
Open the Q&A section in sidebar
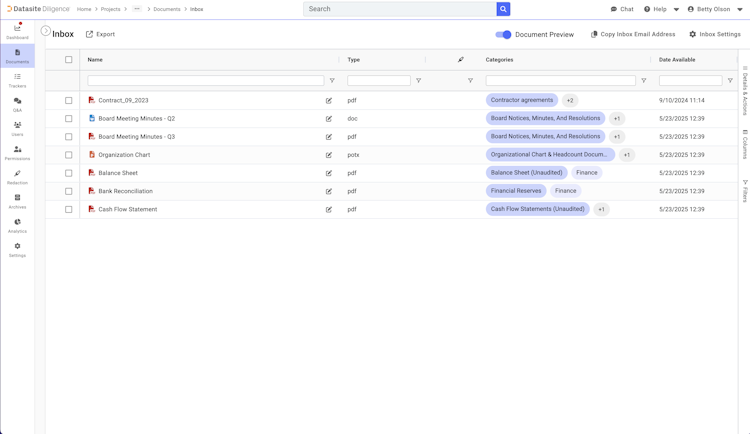click(x=17, y=104)
